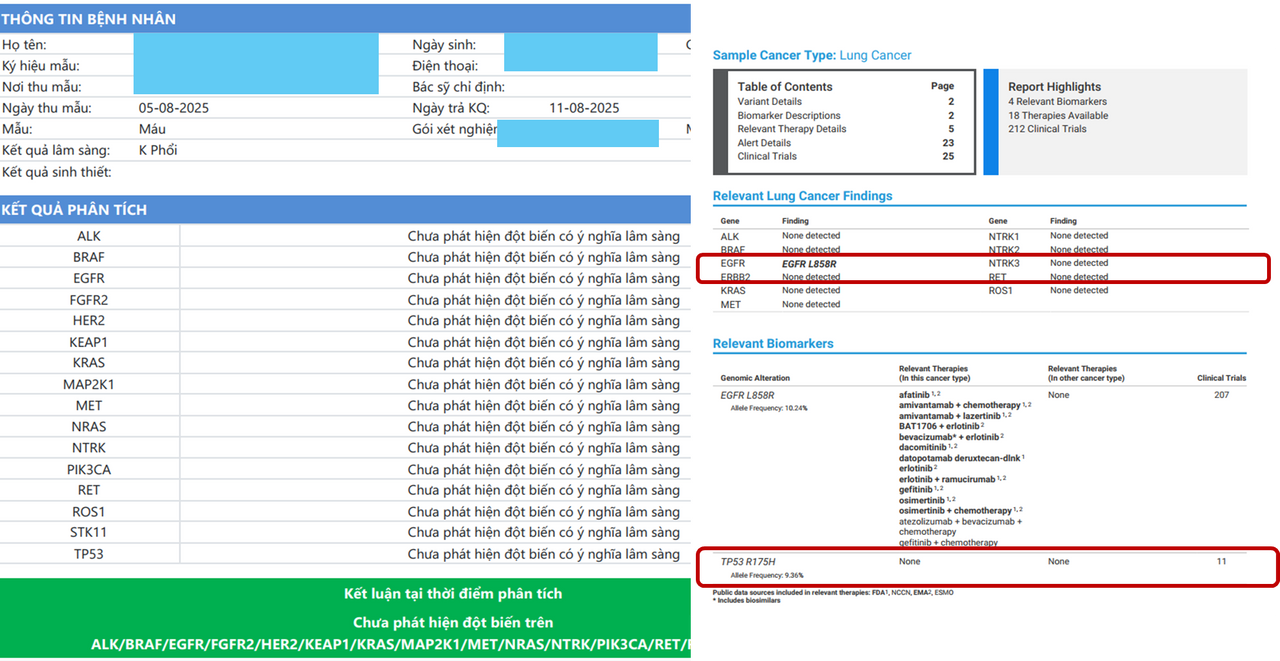Select the KEAP1 gene row label
This screenshot has height=661, width=1280.
[x=89, y=342]
